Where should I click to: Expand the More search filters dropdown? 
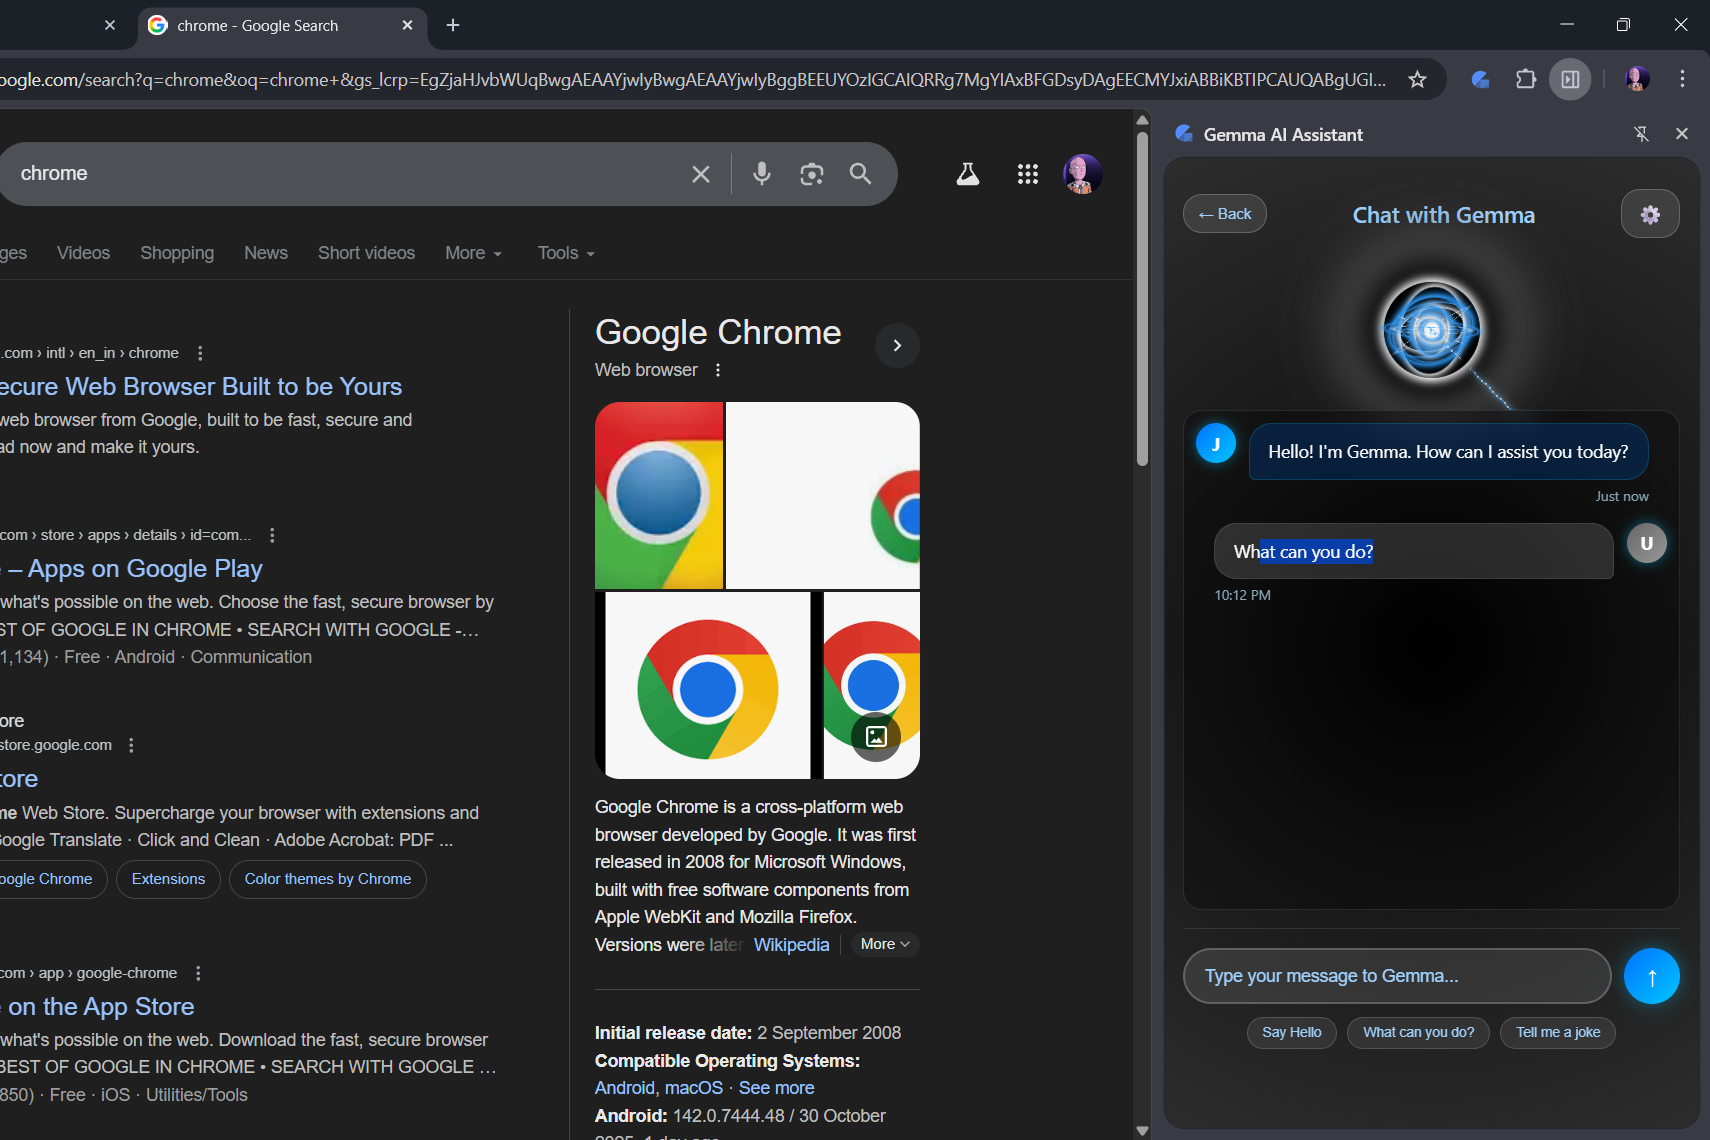(473, 253)
